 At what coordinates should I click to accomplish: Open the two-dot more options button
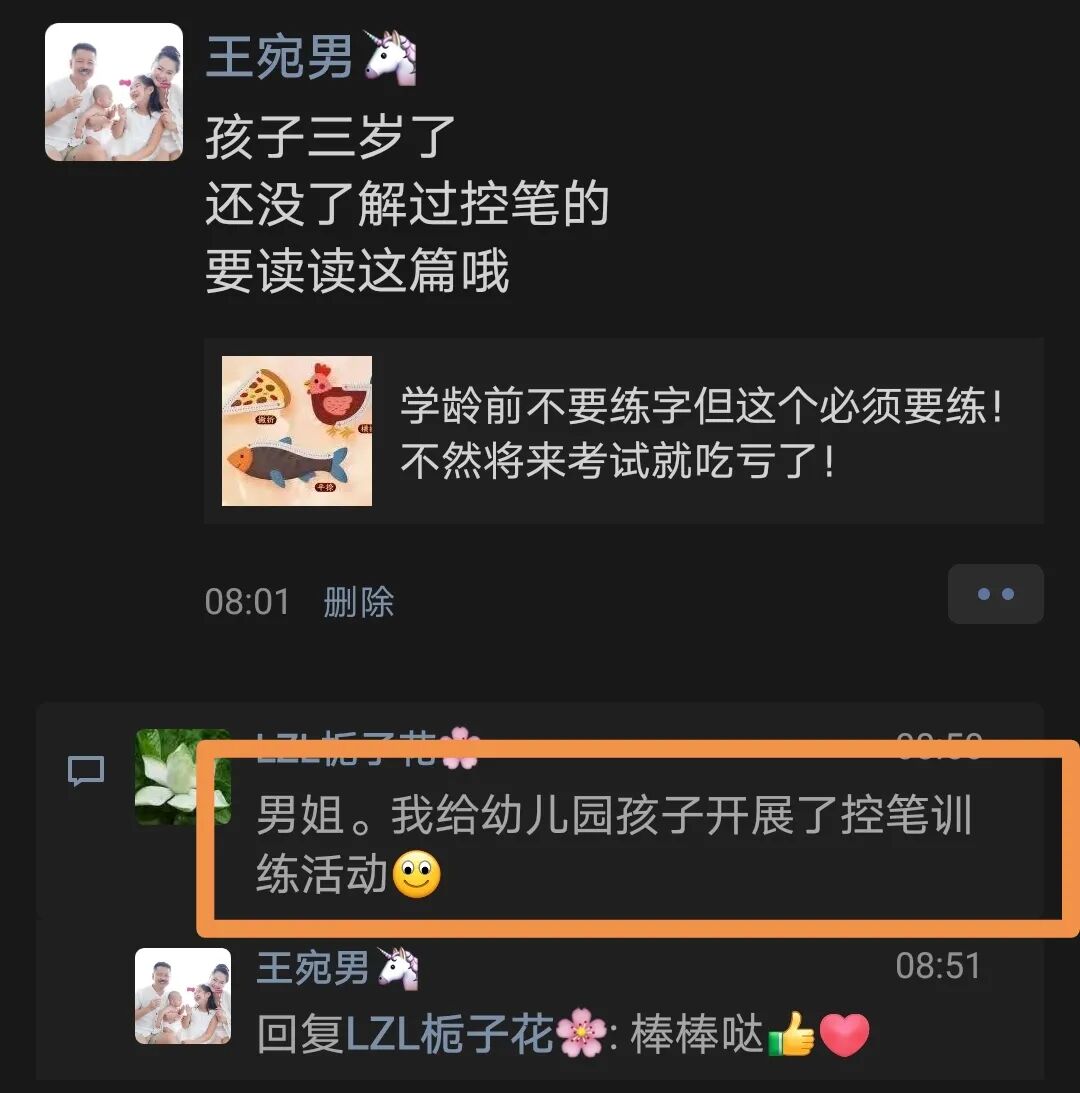tap(996, 594)
